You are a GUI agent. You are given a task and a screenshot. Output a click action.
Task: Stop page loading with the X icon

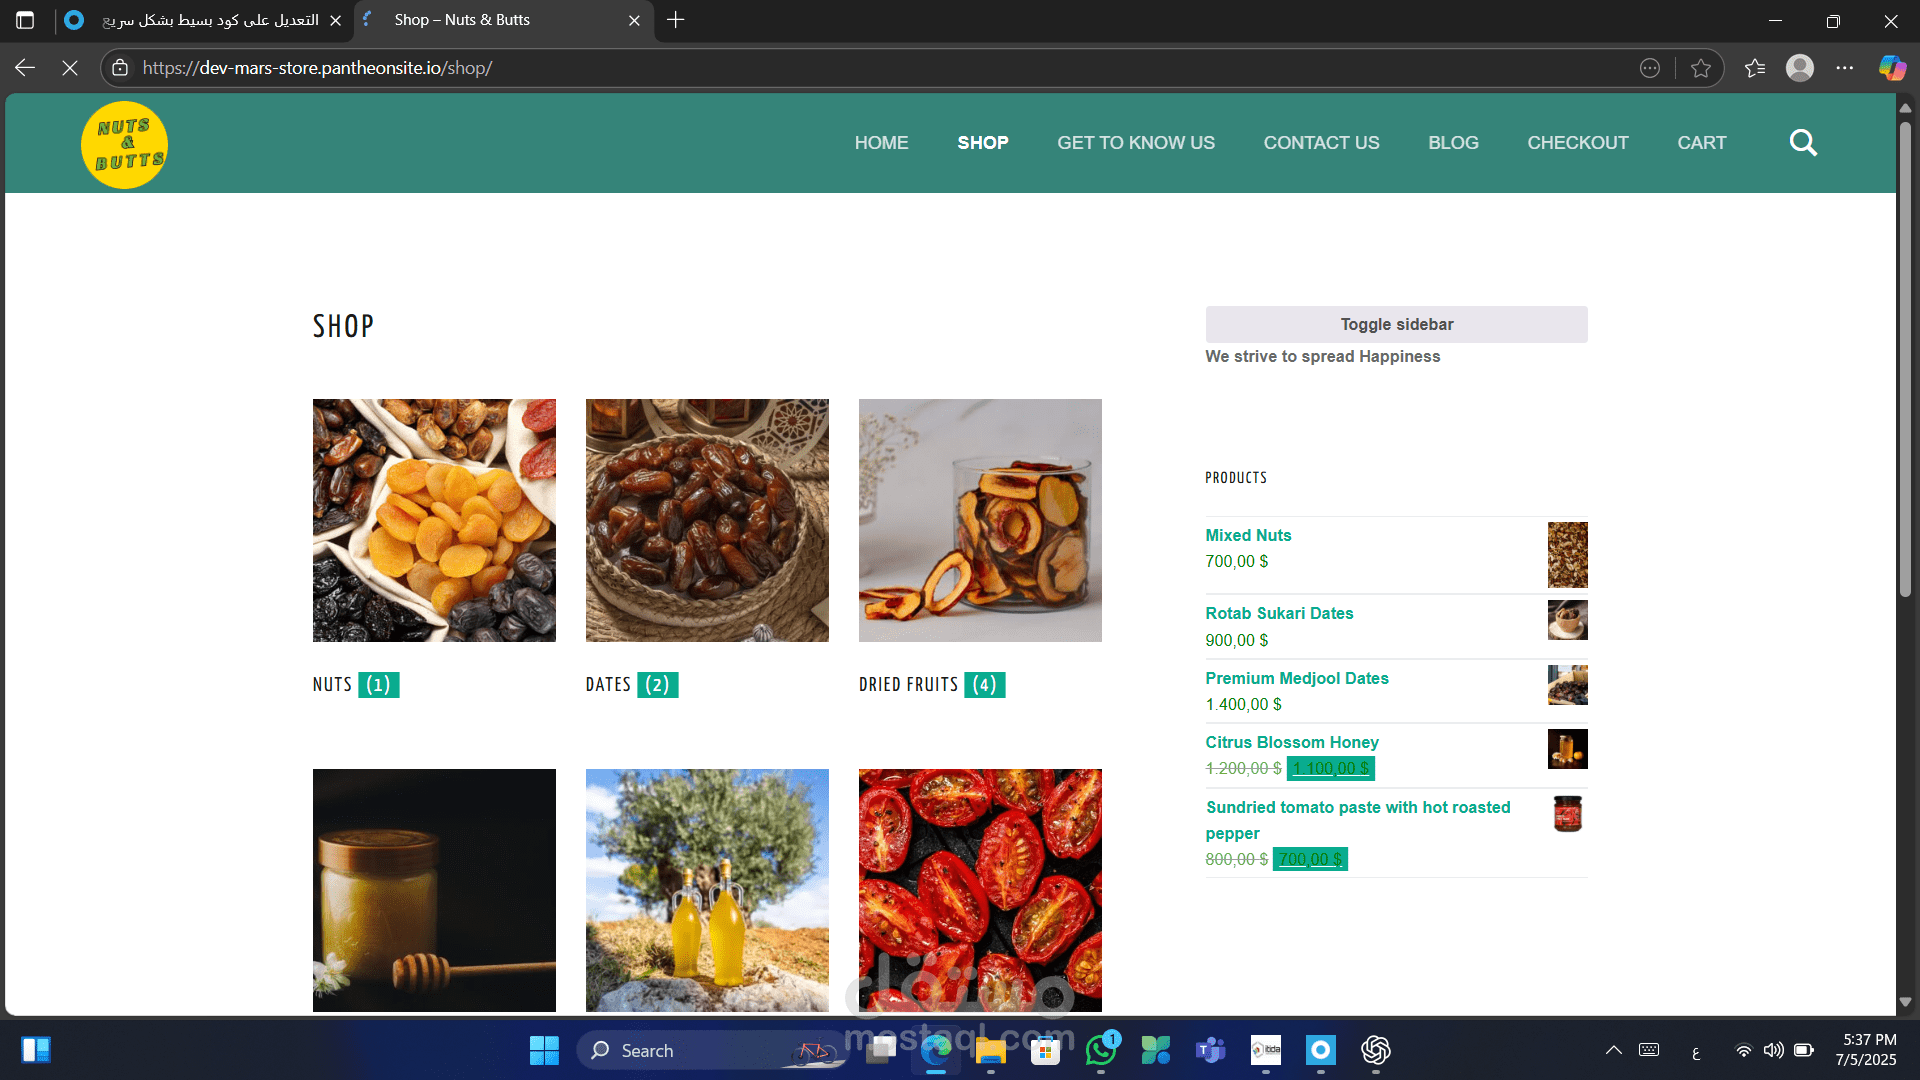[x=70, y=68]
